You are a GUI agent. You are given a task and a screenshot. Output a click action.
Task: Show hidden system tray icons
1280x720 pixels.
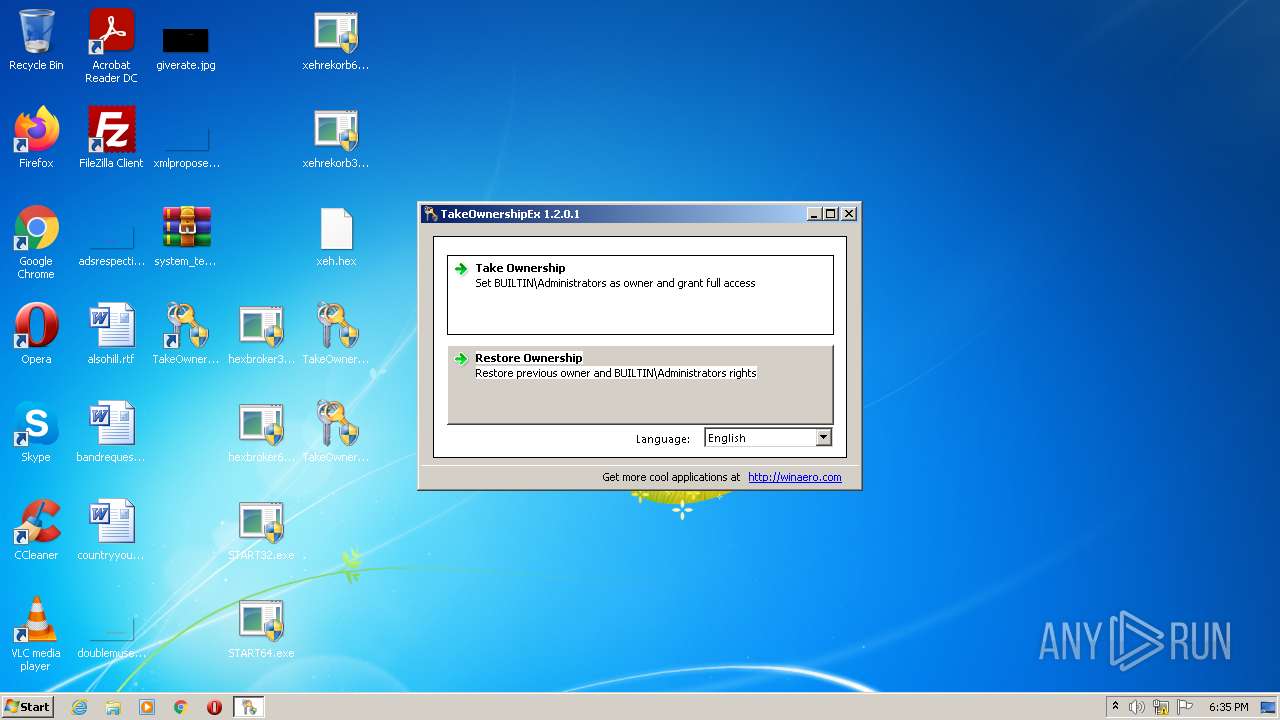tap(1116, 707)
